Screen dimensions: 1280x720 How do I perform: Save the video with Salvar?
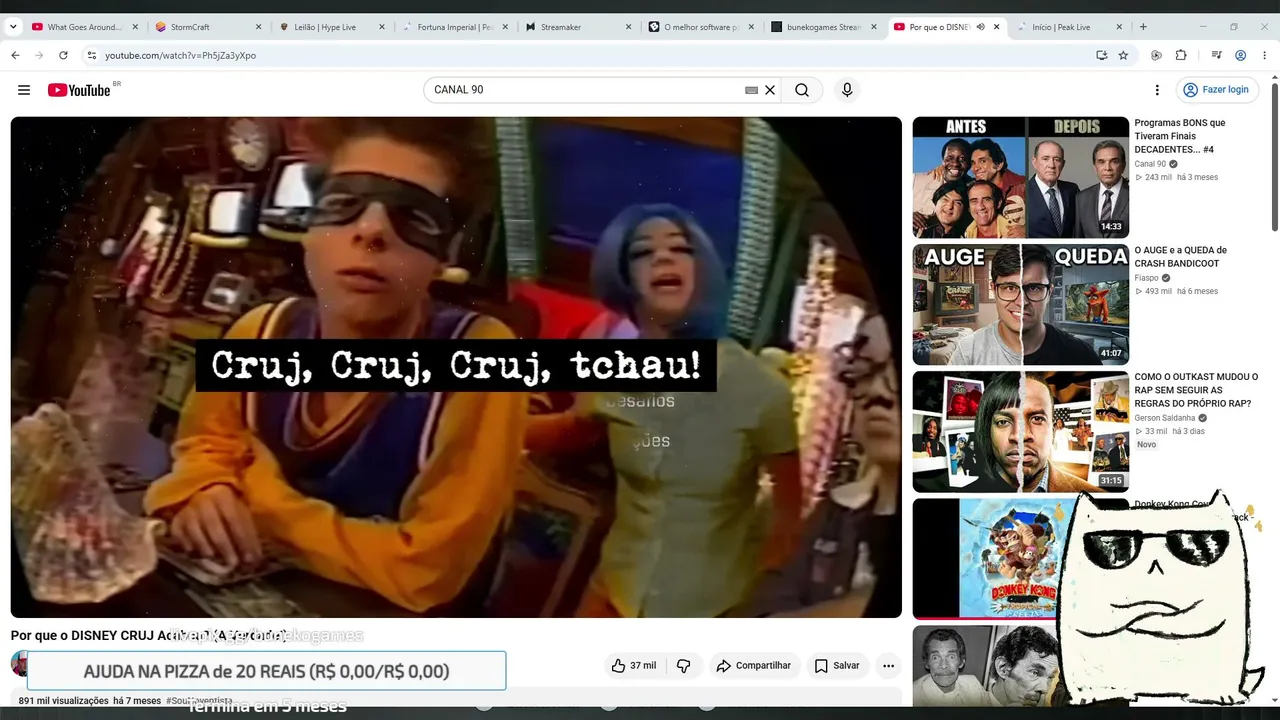tap(837, 666)
